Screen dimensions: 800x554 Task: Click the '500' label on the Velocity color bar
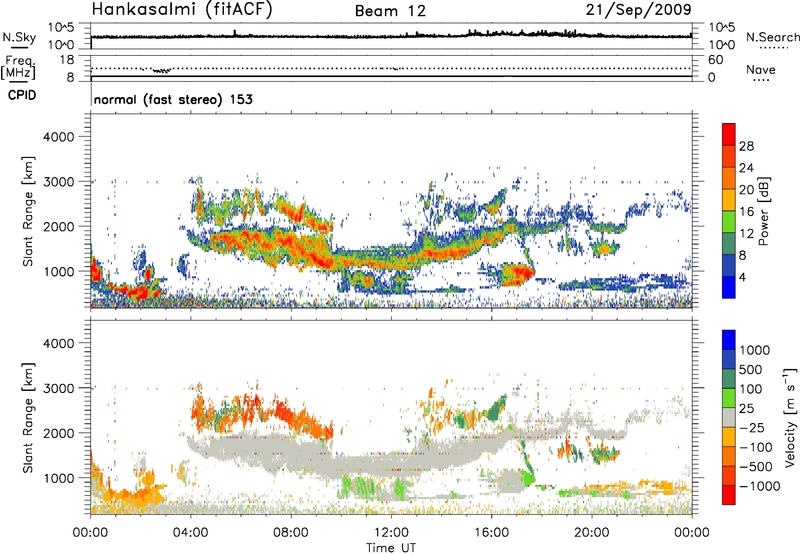coord(750,369)
